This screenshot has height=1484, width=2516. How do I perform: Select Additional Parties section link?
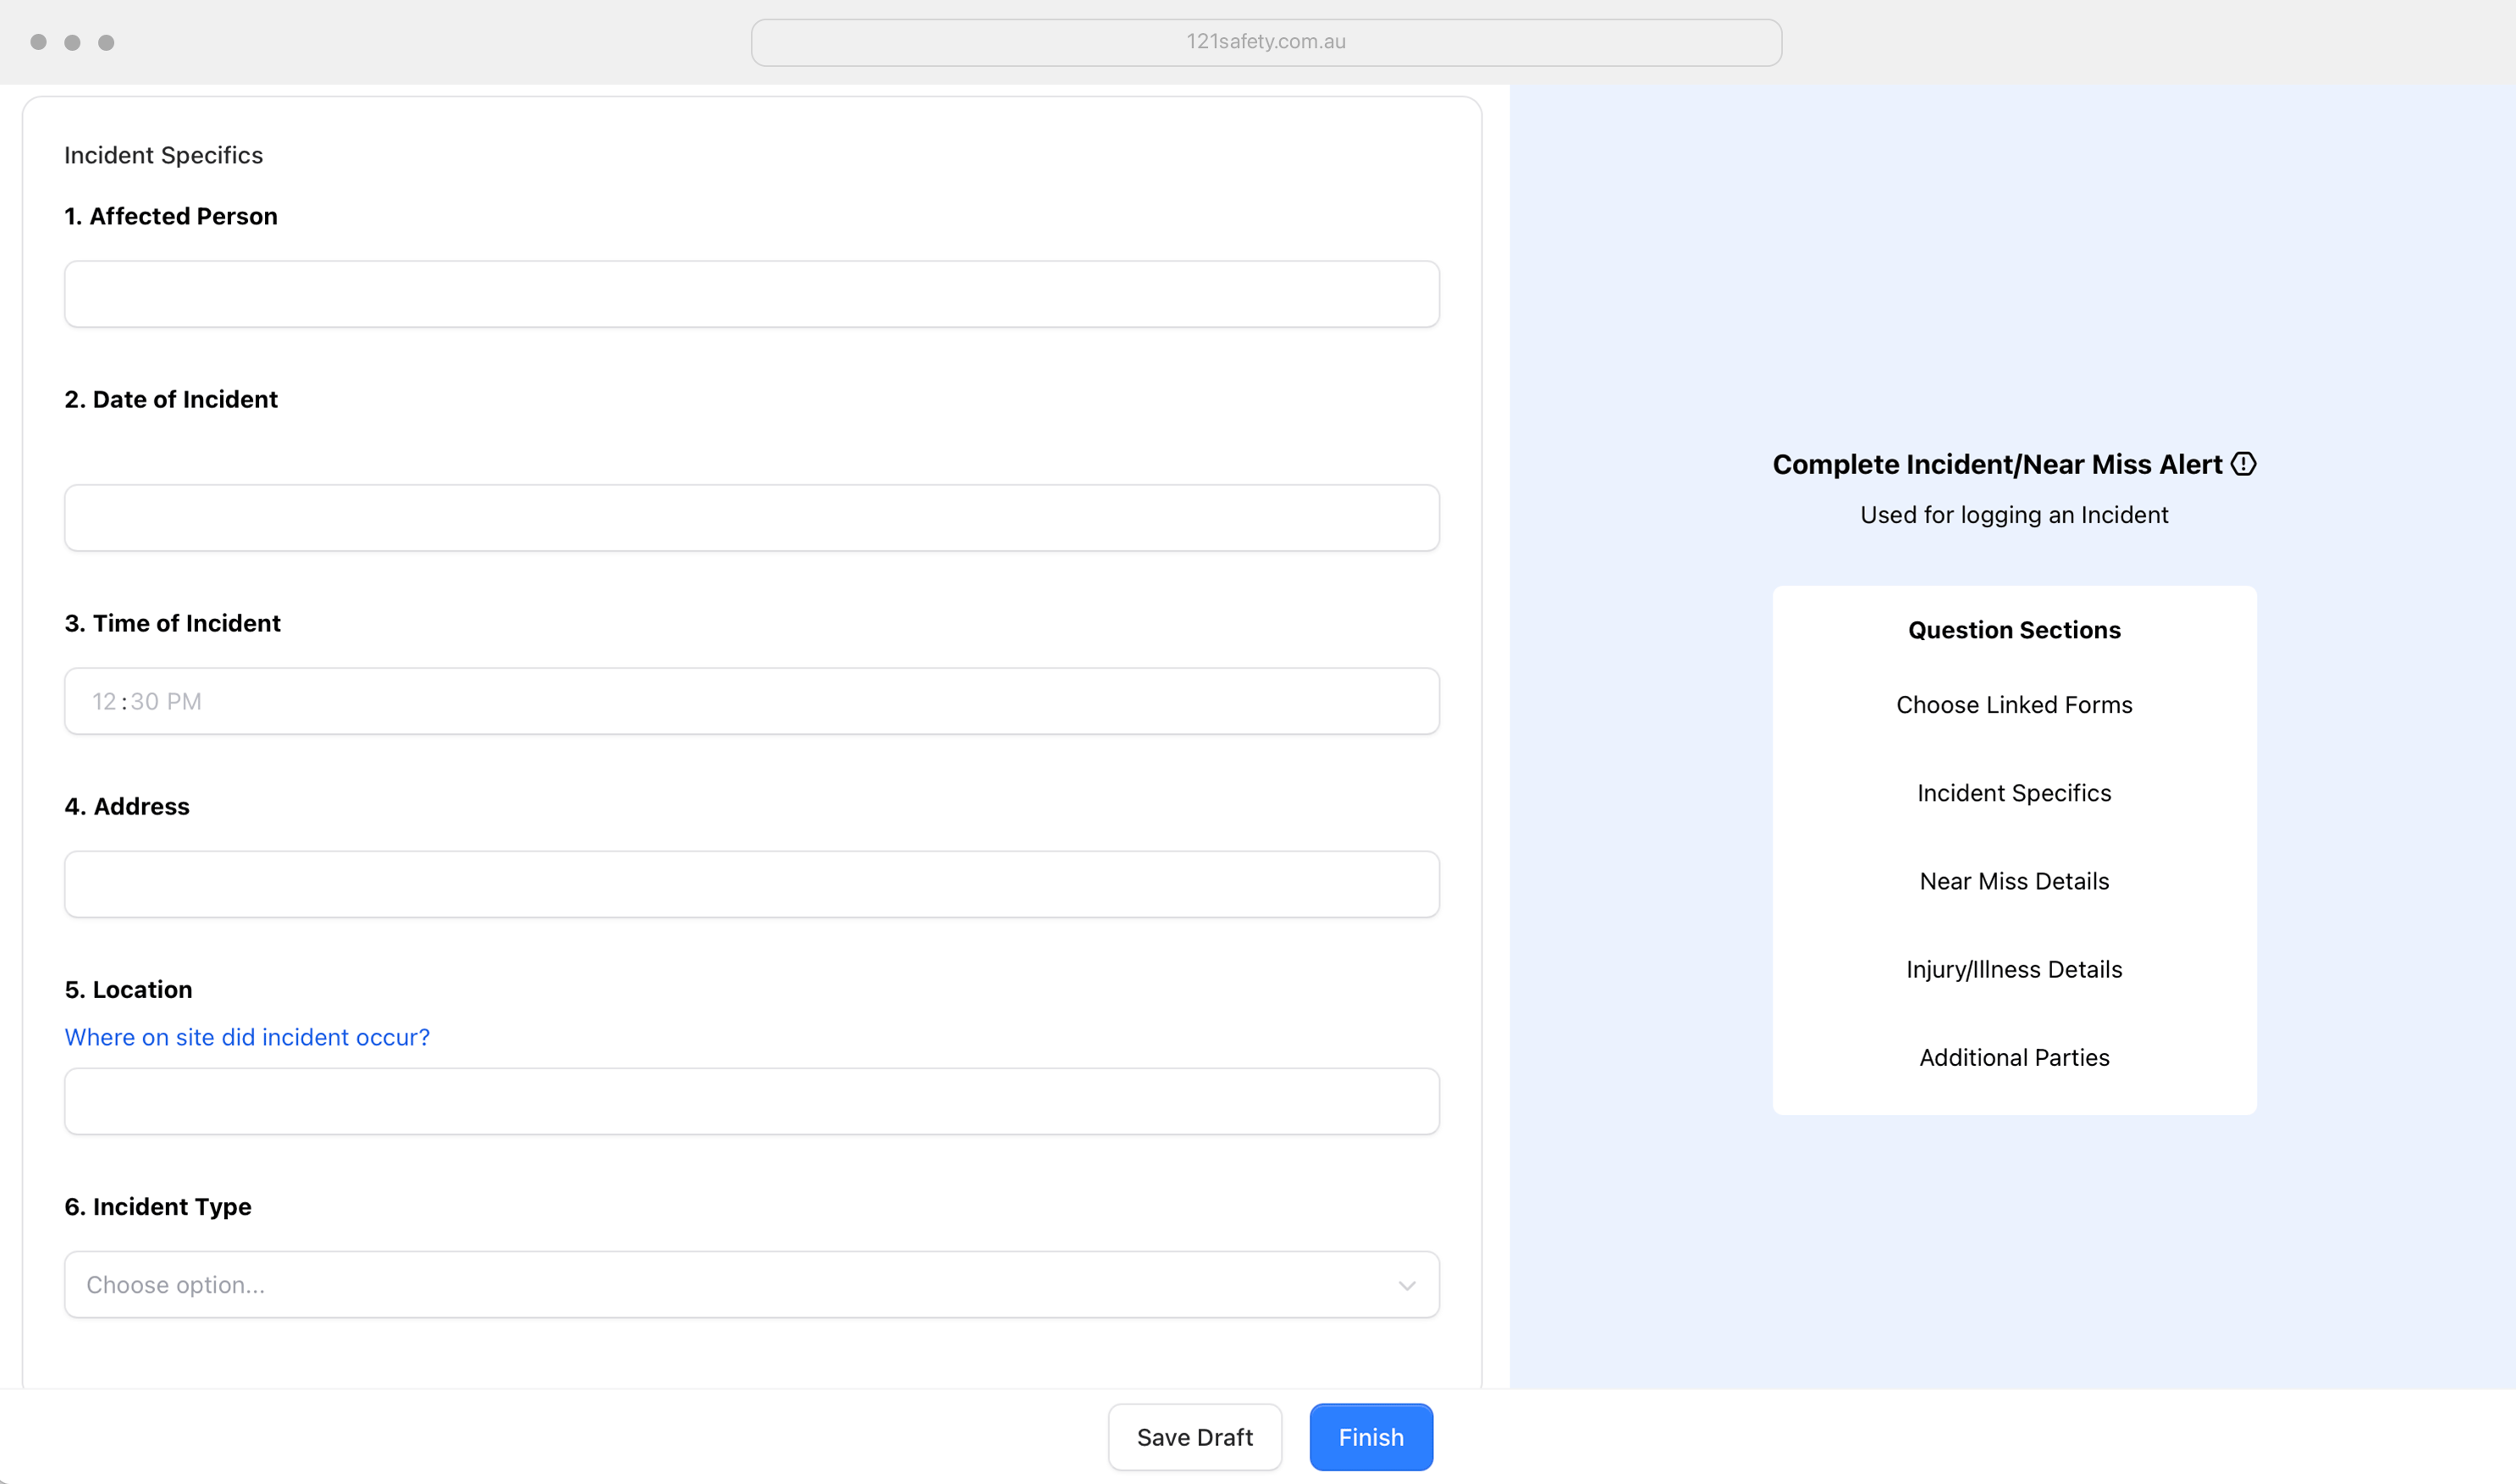2014,1057
